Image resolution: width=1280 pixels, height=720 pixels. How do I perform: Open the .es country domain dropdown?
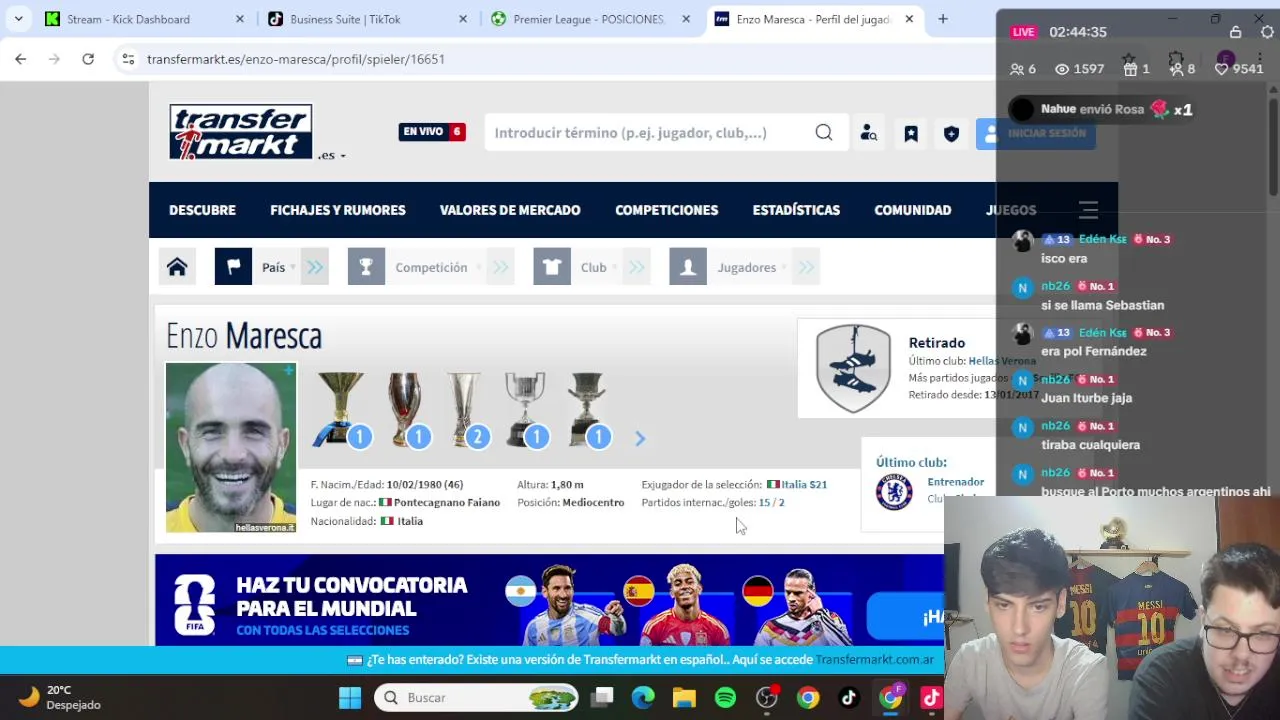tap(332, 155)
